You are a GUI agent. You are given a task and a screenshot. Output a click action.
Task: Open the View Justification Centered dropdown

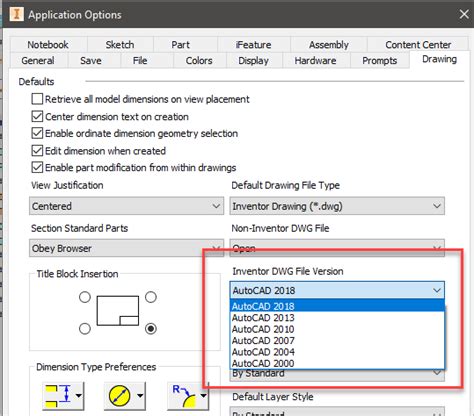click(x=126, y=206)
